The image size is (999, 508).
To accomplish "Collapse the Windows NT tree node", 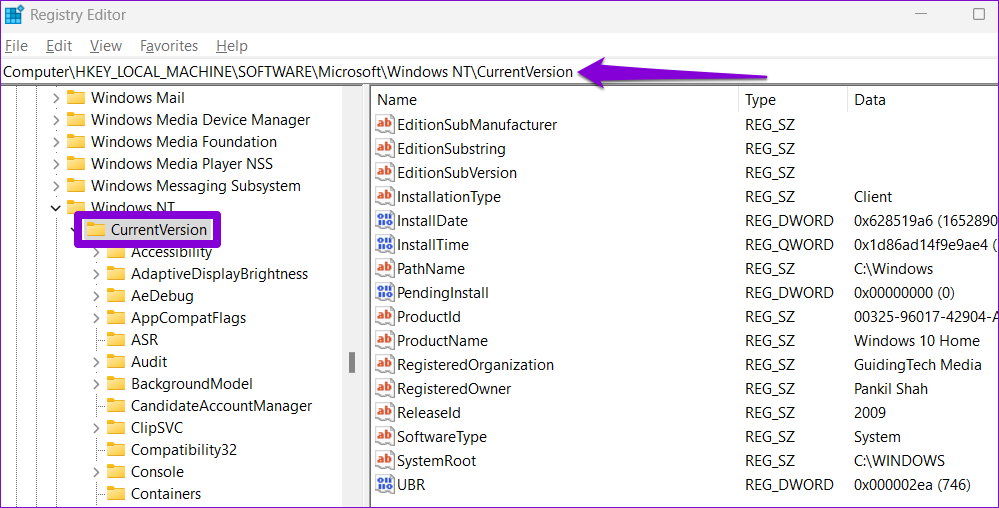I will click(54, 208).
